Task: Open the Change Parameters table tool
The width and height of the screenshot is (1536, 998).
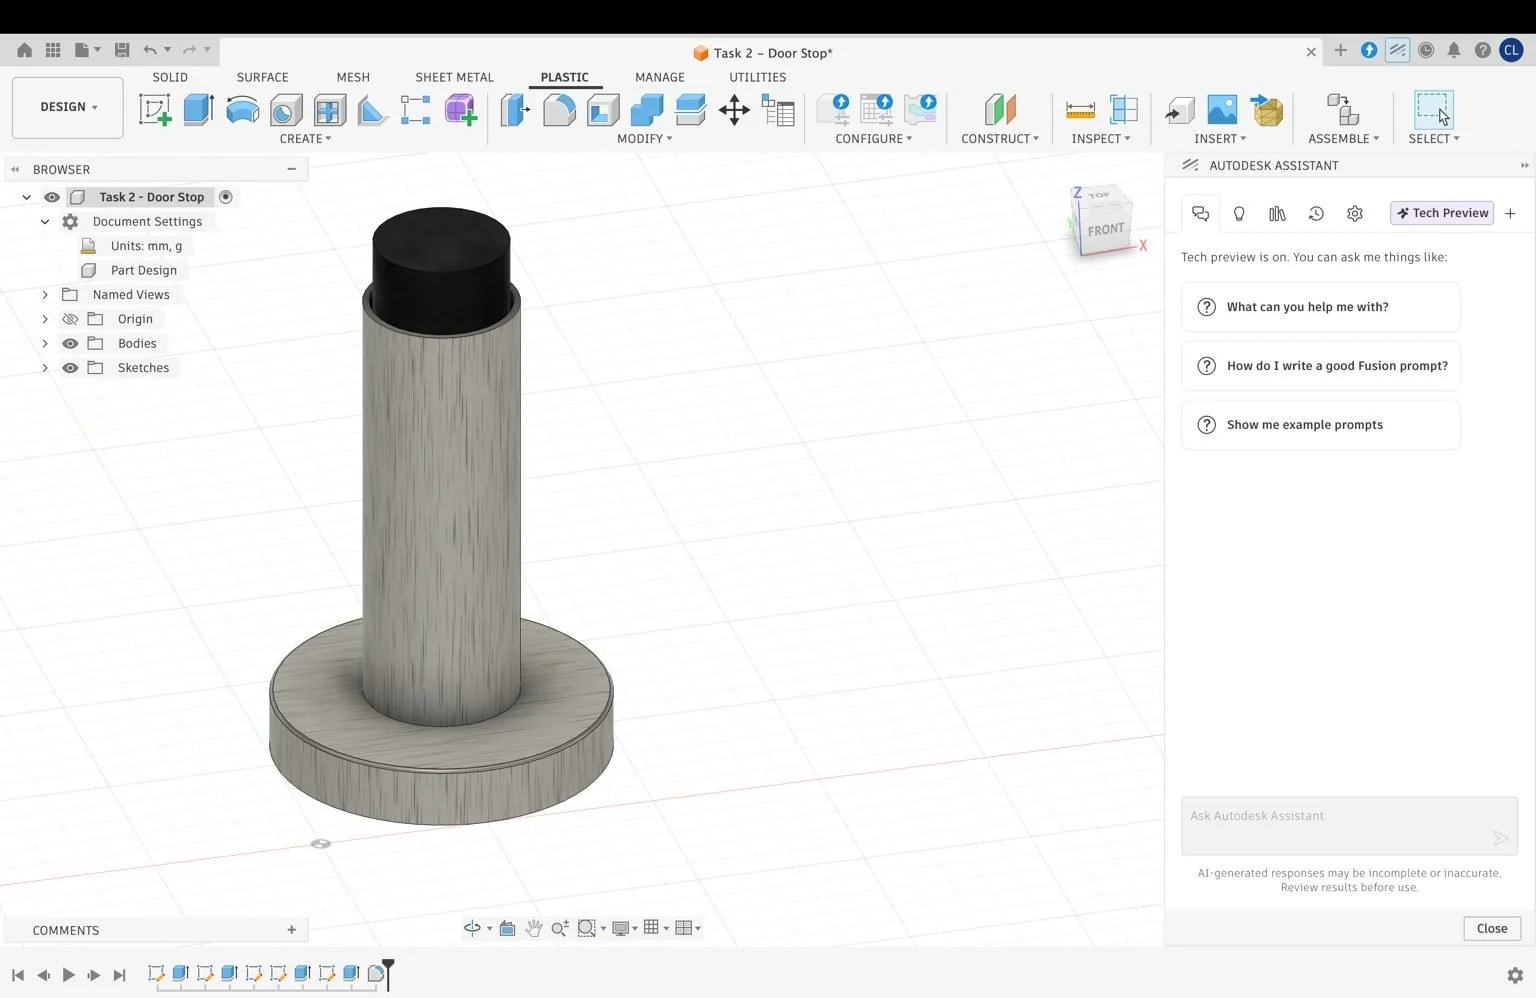Action: click(778, 109)
